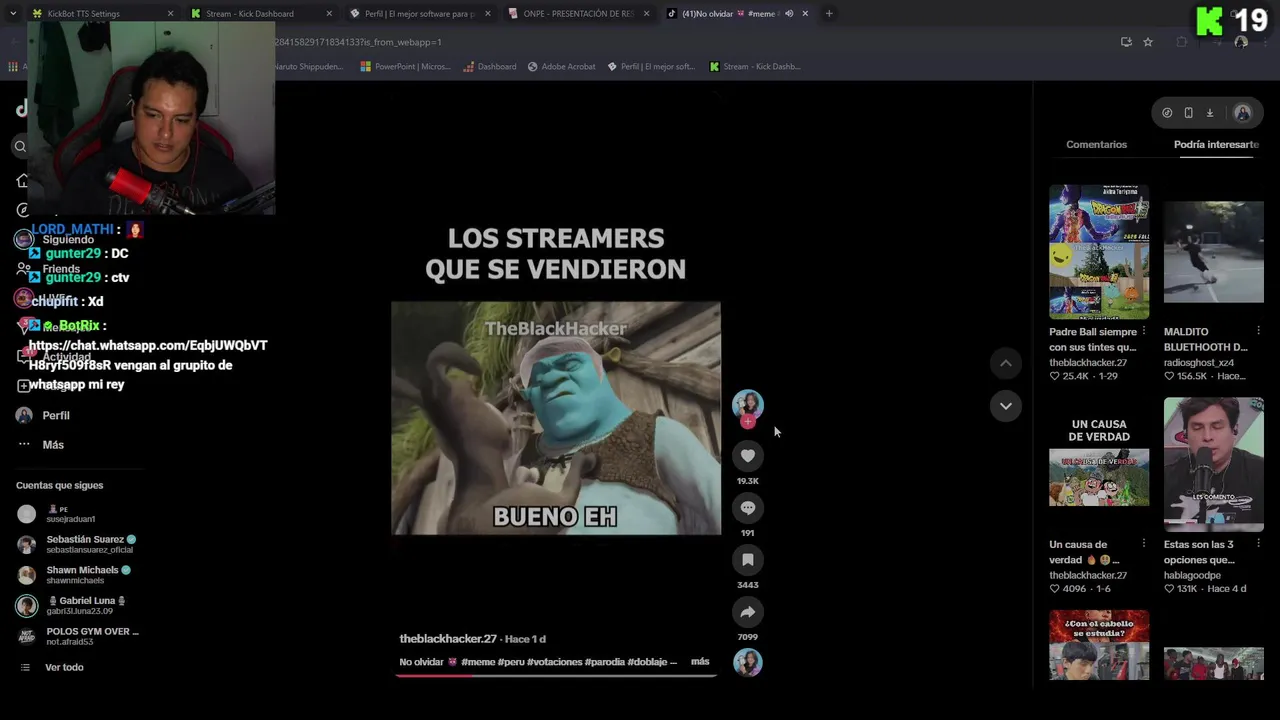Switch to KickBot TTS Settings browser tab
This screenshot has height=720, width=1280.
click(x=100, y=14)
